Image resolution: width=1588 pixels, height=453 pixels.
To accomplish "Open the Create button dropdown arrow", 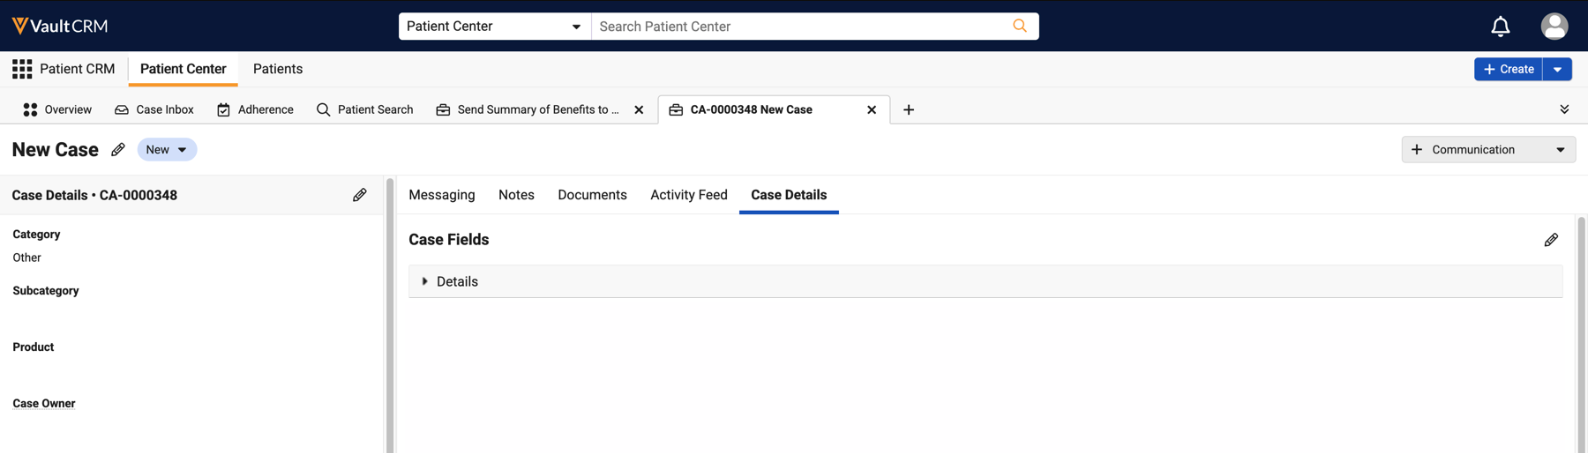I will 1557,69.
